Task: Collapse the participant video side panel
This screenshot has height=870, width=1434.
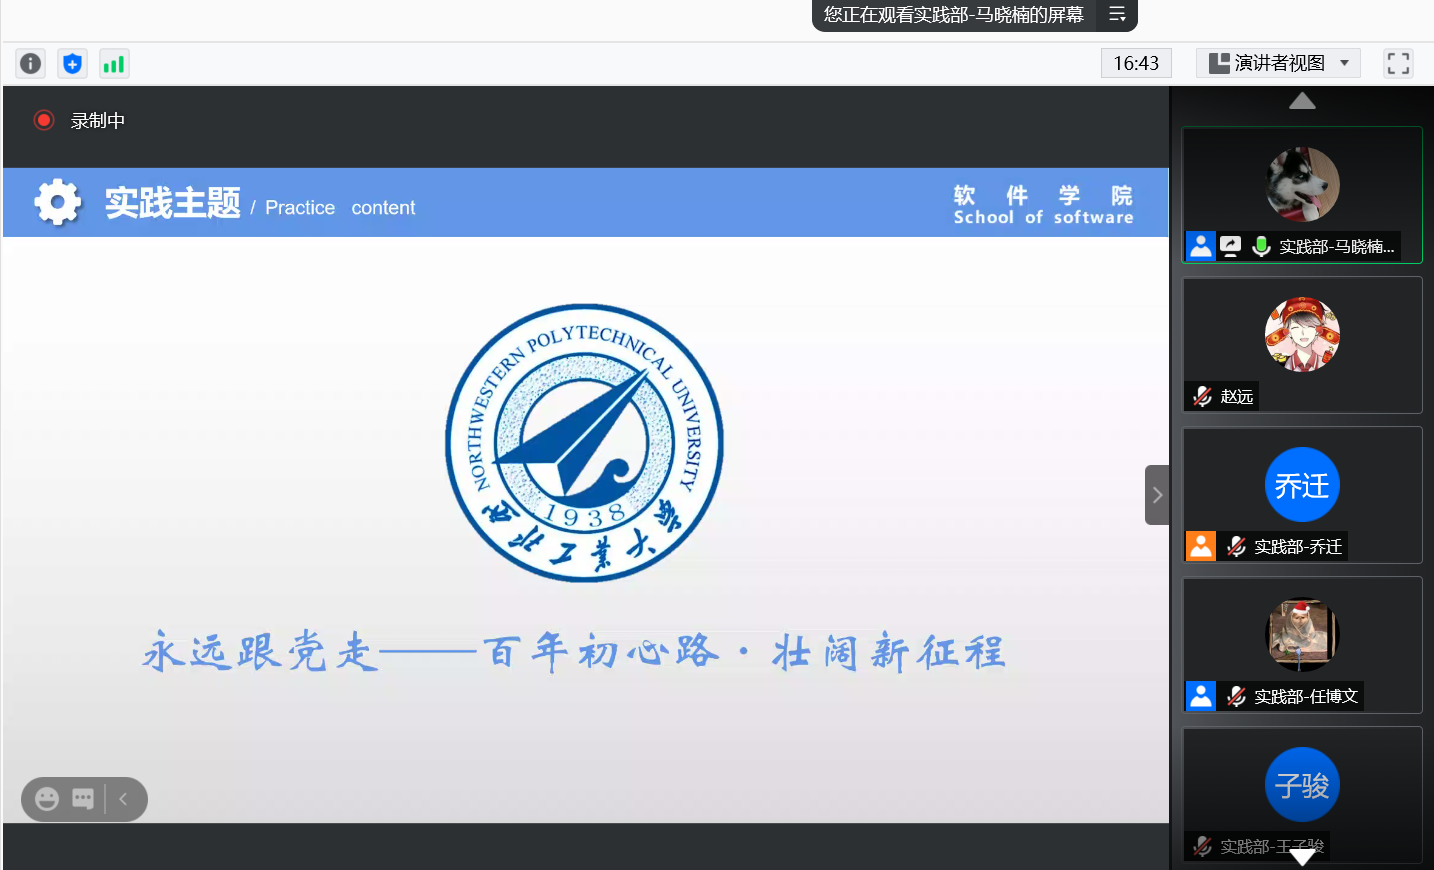Action: pos(1157,495)
